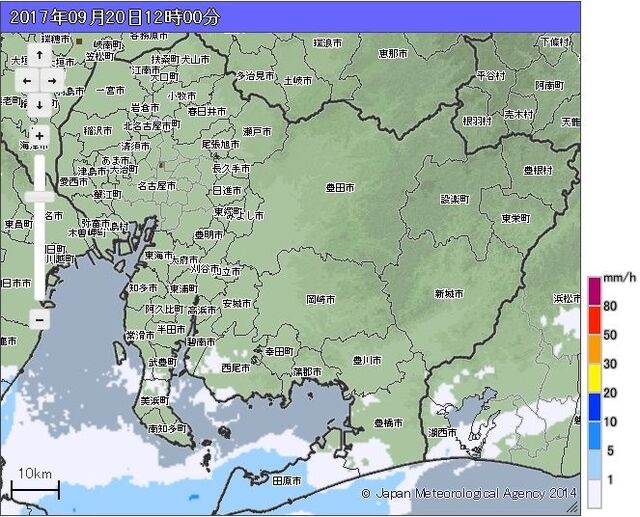This screenshot has height=517, width=640.
Task: Click the 豊明市 label on the map
Action: 209,235
